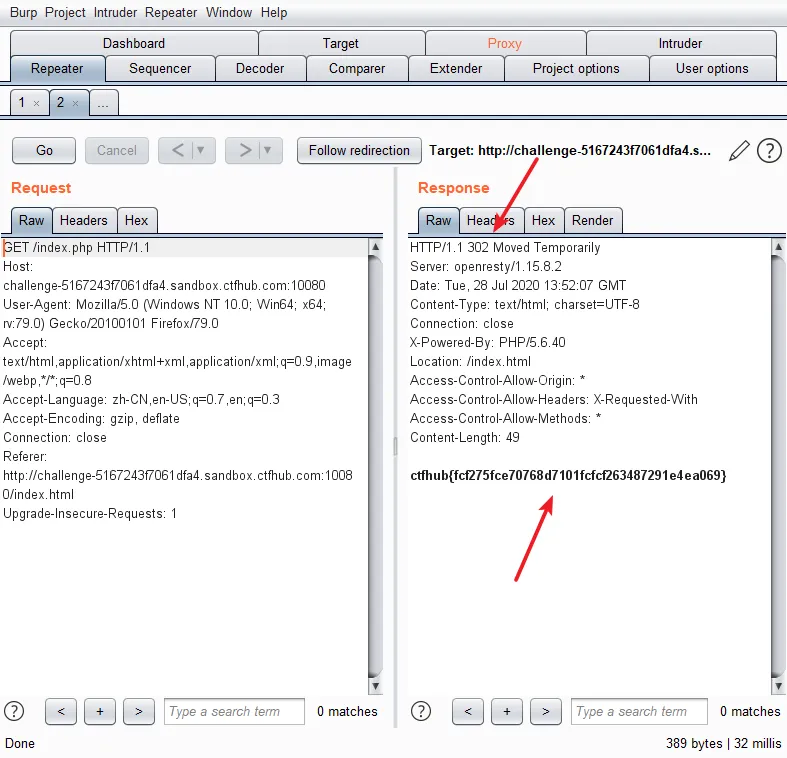Expand the back history dropdown arrow

(201, 150)
